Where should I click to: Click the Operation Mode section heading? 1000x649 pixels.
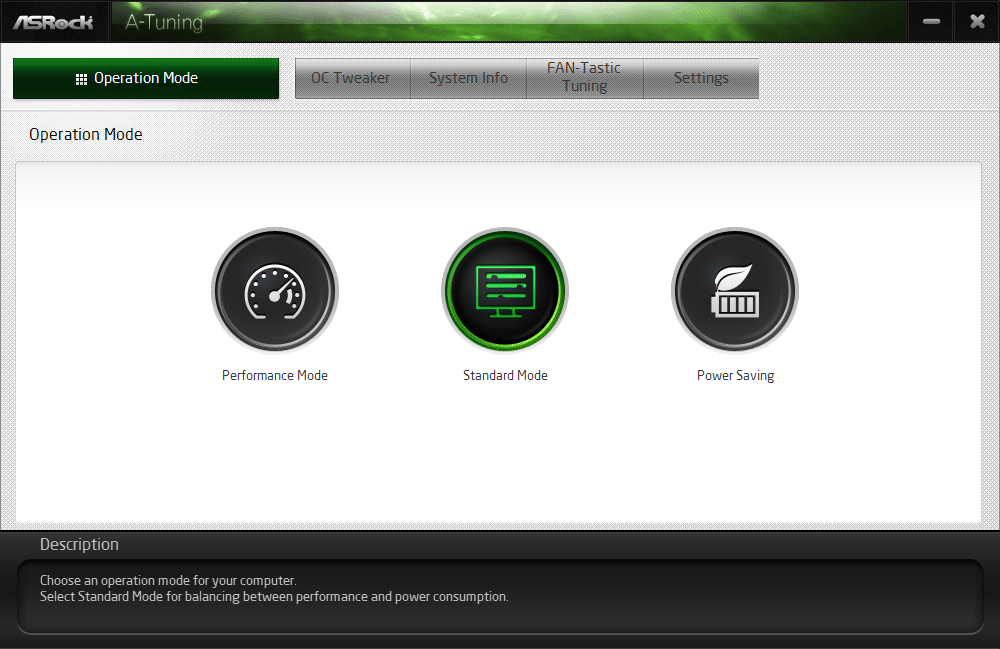point(85,135)
